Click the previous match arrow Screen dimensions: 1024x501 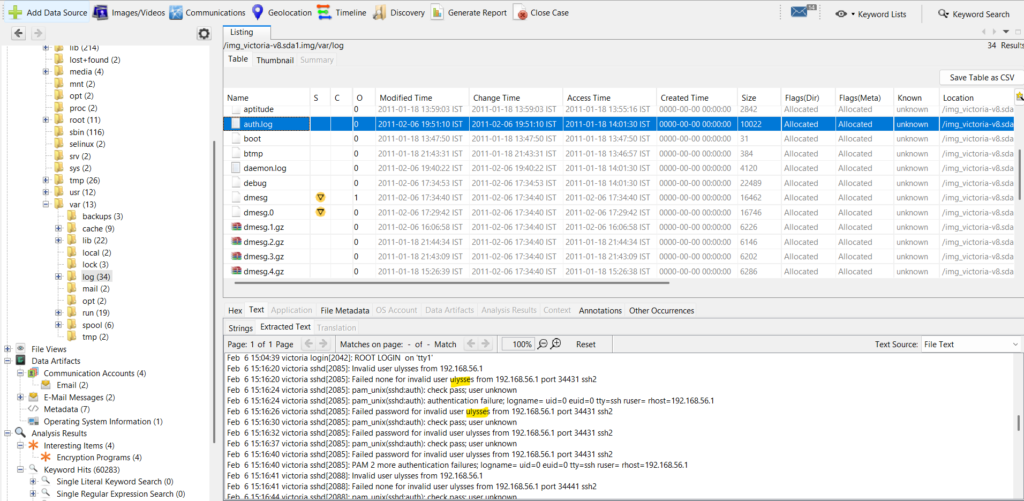point(470,344)
